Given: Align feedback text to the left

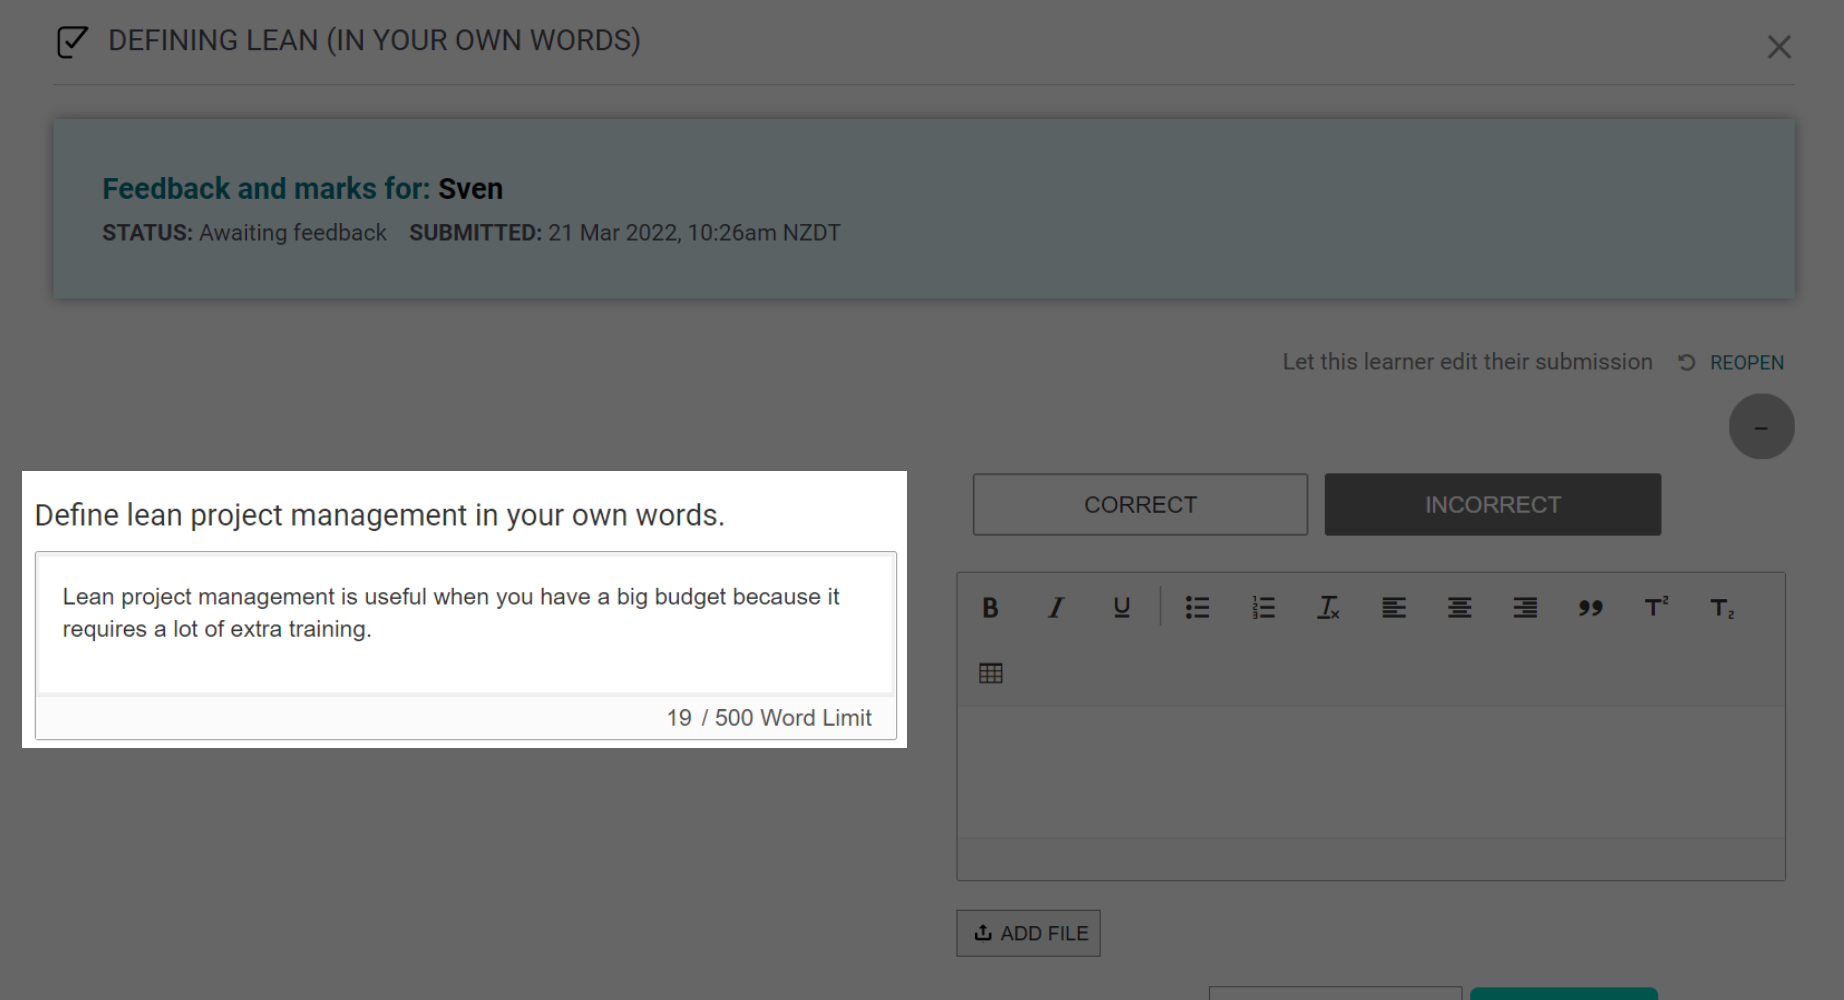Looking at the screenshot, I should click(x=1394, y=608).
